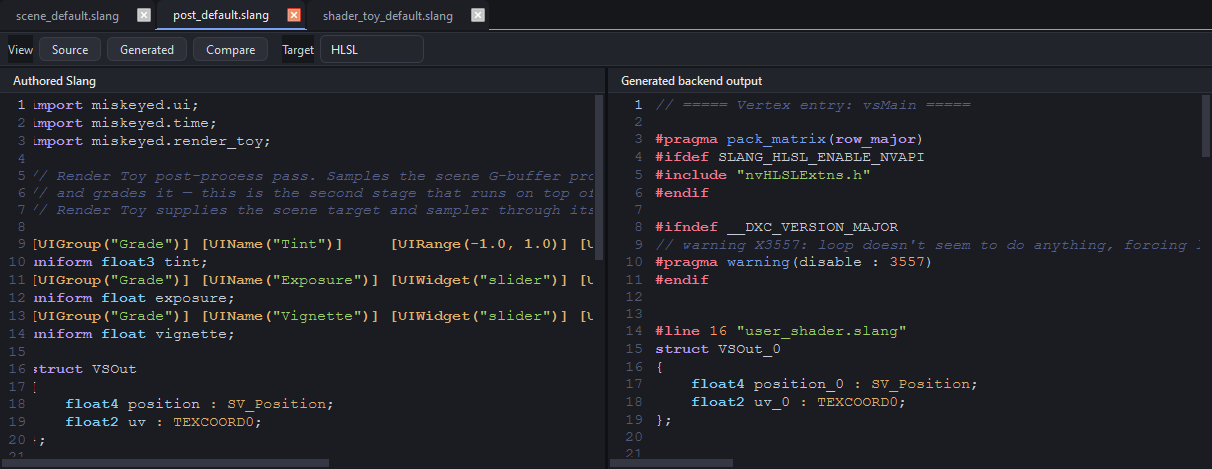Click the '#line 16 "user_shader.slang"' line
This screenshot has height=469, width=1212.
point(780,330)
